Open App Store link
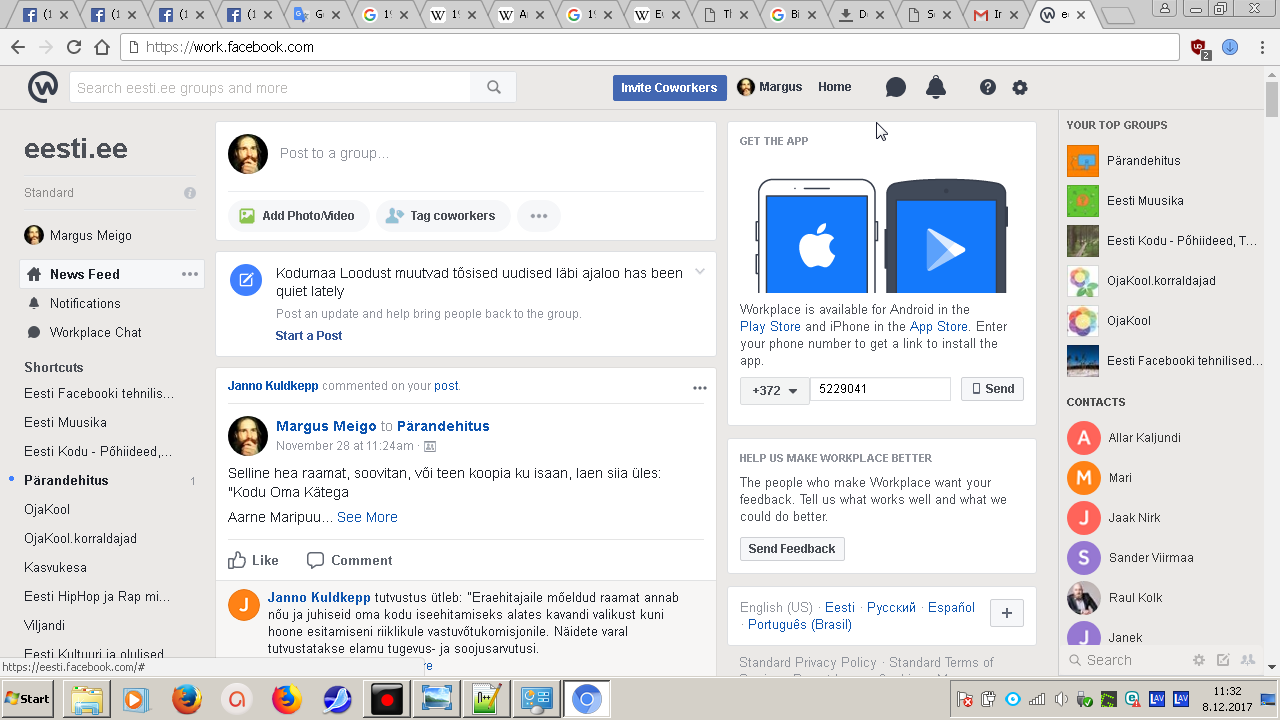The height and width of the screenshot is (720, 1280). pyautogui.click(x=938, y=326)
